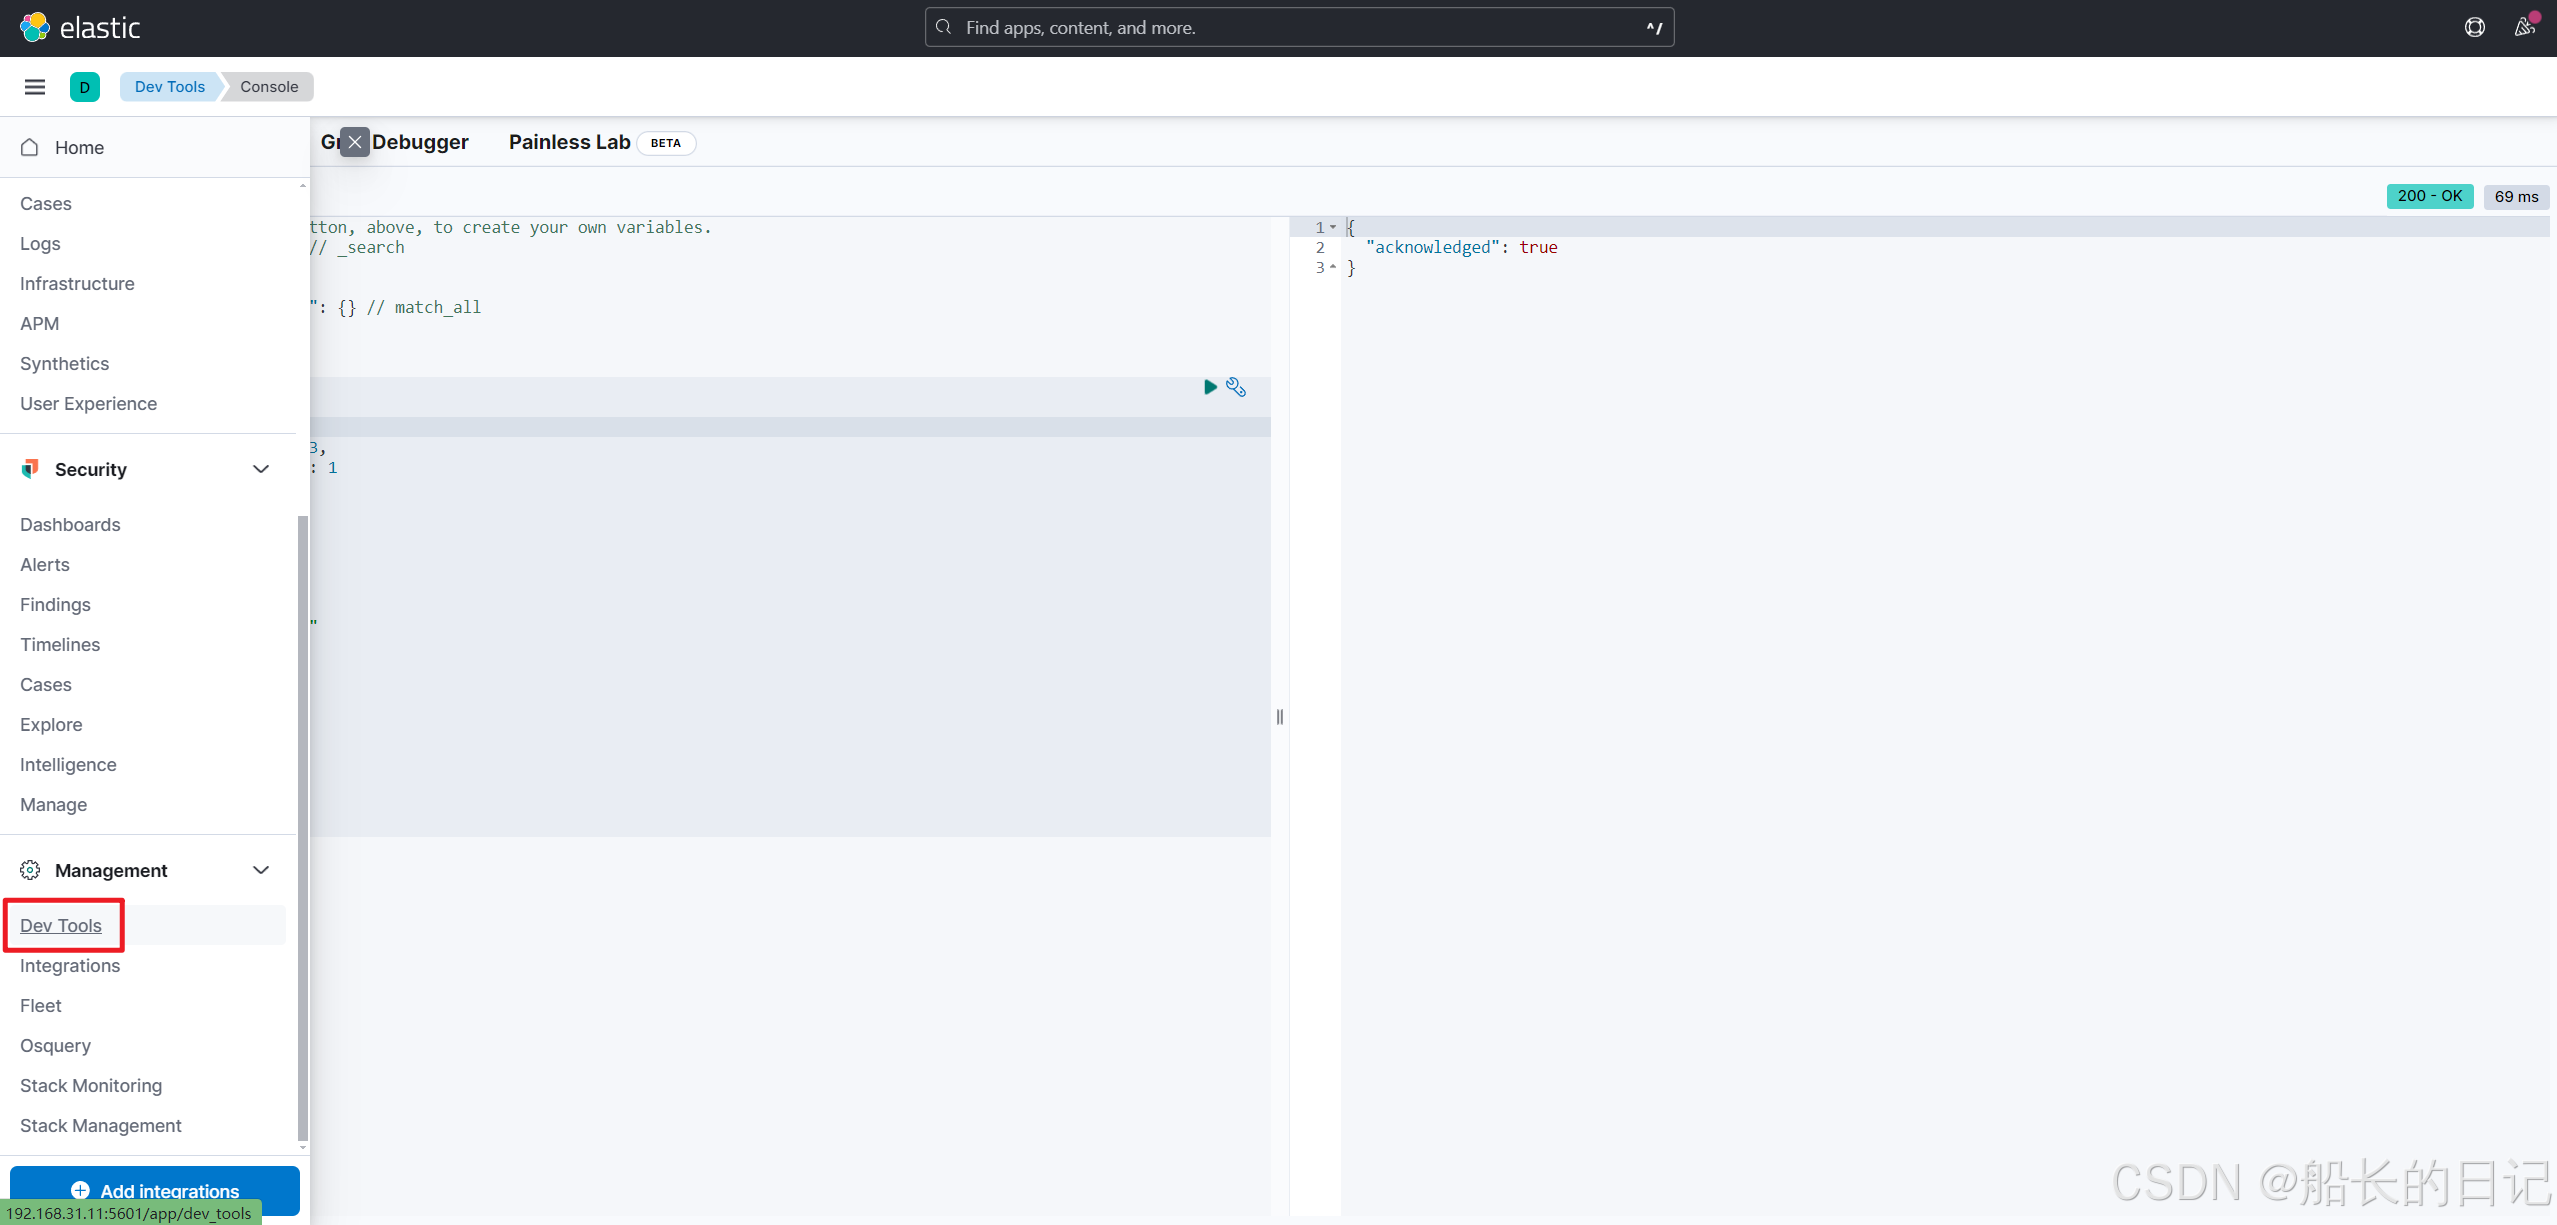Click the Find apps search field
Viewport: 2557px width, 1225px height.
(1298, 28)
